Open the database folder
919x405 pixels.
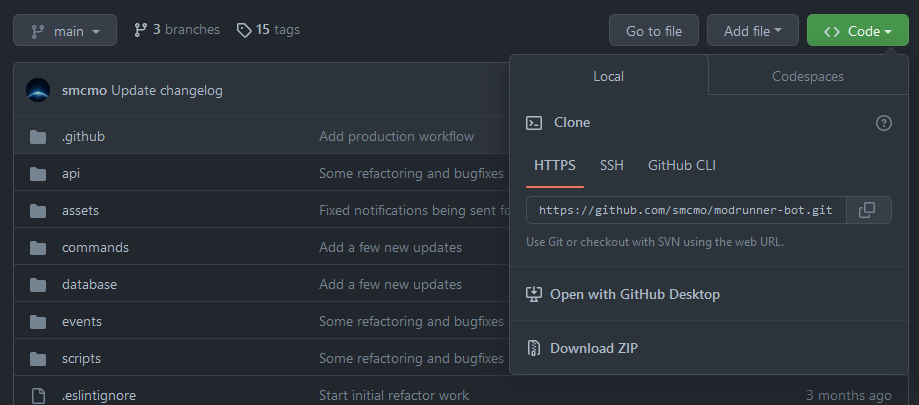pos(90,284)
